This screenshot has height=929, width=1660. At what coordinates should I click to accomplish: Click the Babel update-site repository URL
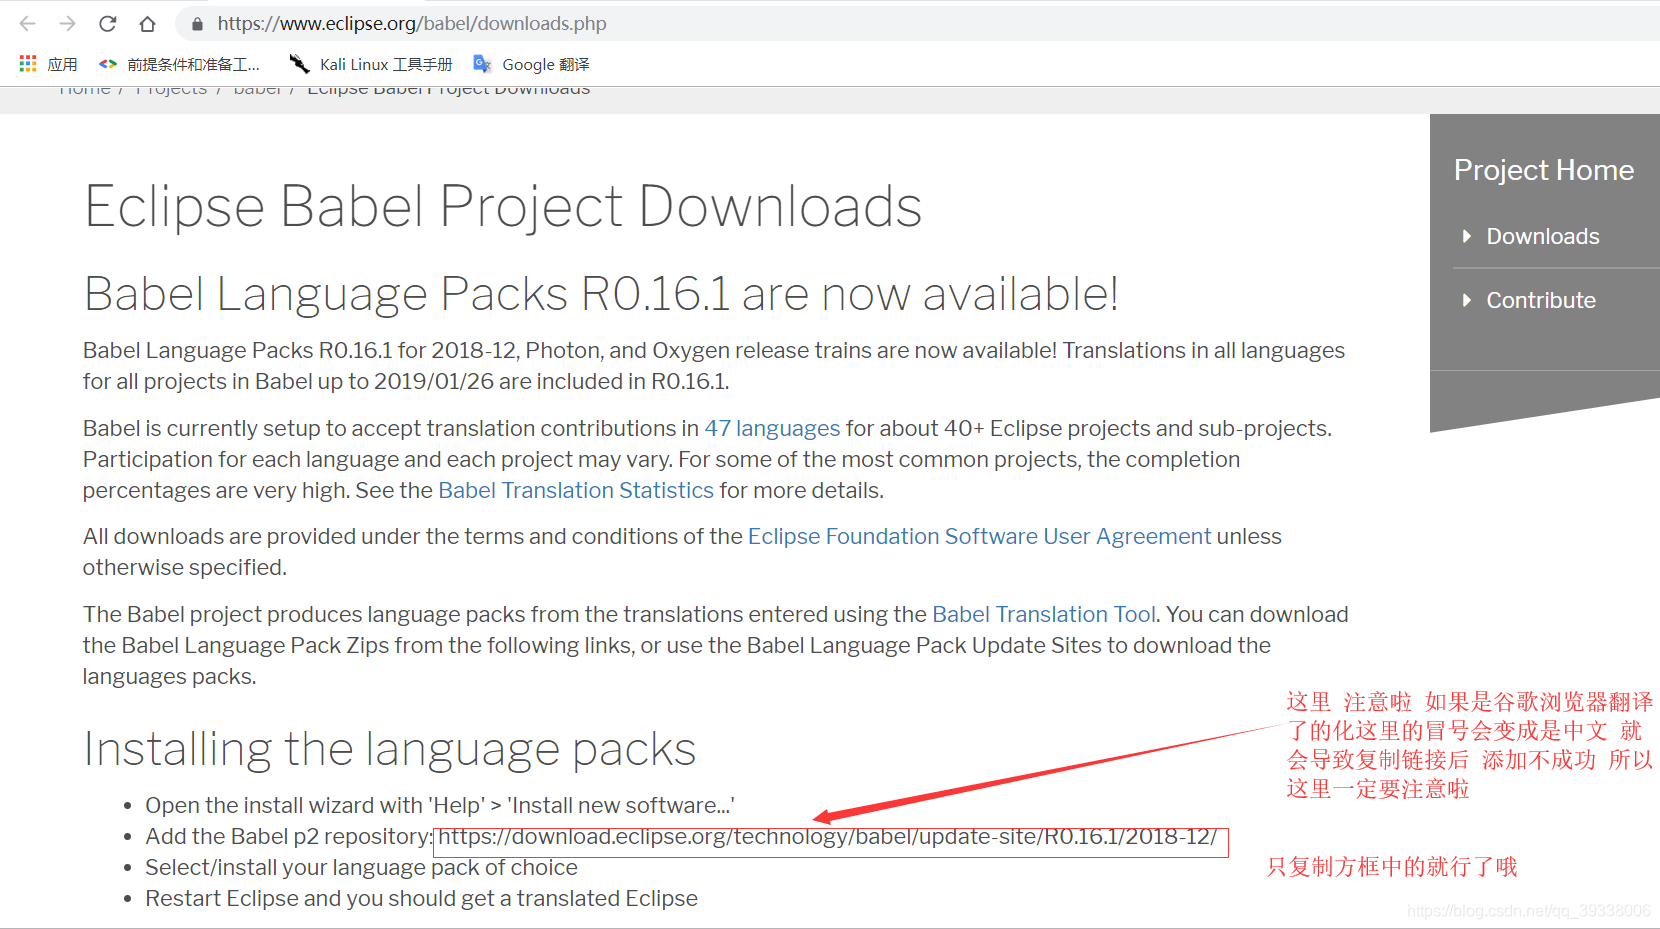pyautogui.click(x=828, y=837)
